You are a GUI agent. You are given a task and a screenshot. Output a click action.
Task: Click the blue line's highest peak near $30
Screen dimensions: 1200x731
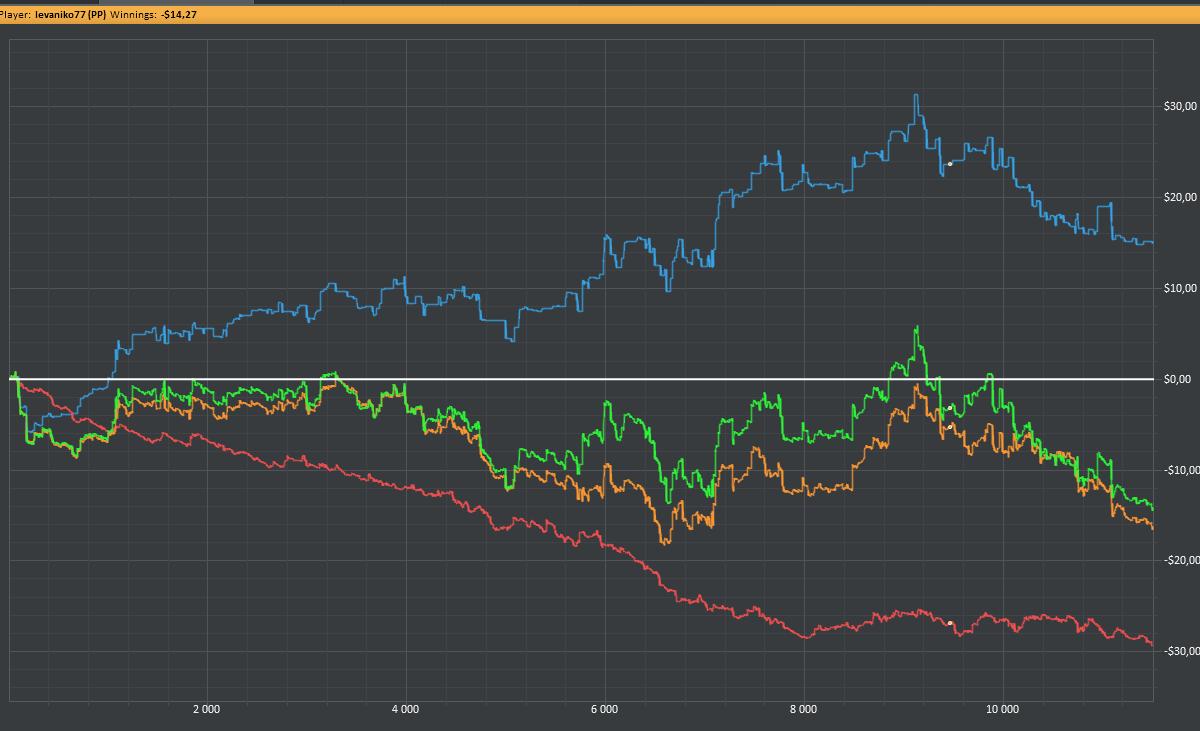click(x=915, y=96)
